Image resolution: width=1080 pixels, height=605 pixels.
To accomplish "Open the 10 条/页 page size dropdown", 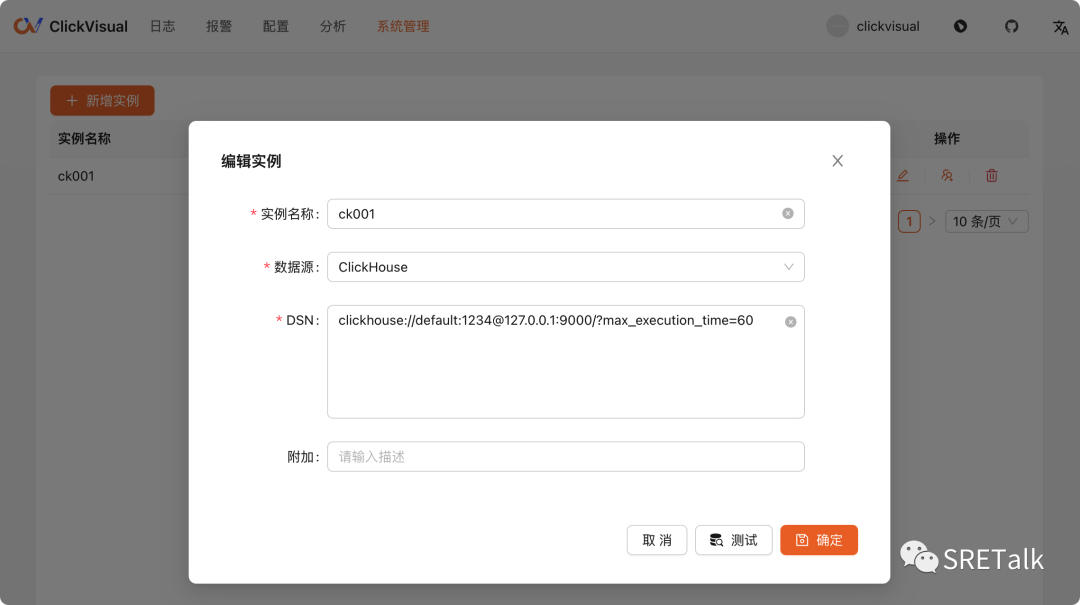I will 986,221.
